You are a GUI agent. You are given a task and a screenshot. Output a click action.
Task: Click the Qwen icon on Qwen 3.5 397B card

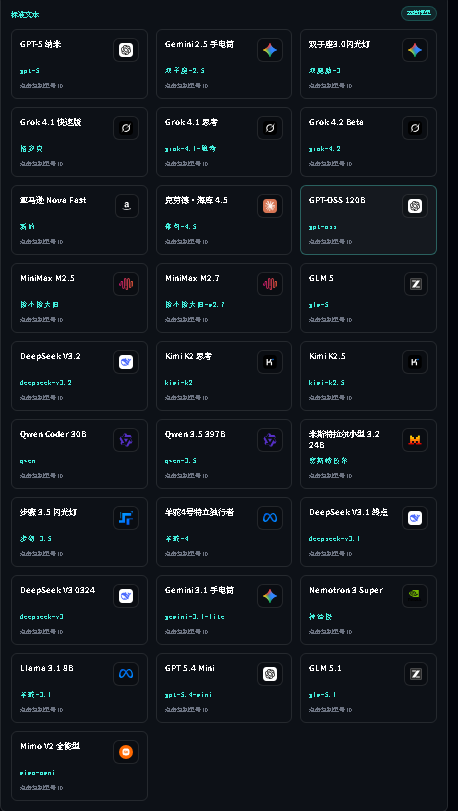pos(270,440)
